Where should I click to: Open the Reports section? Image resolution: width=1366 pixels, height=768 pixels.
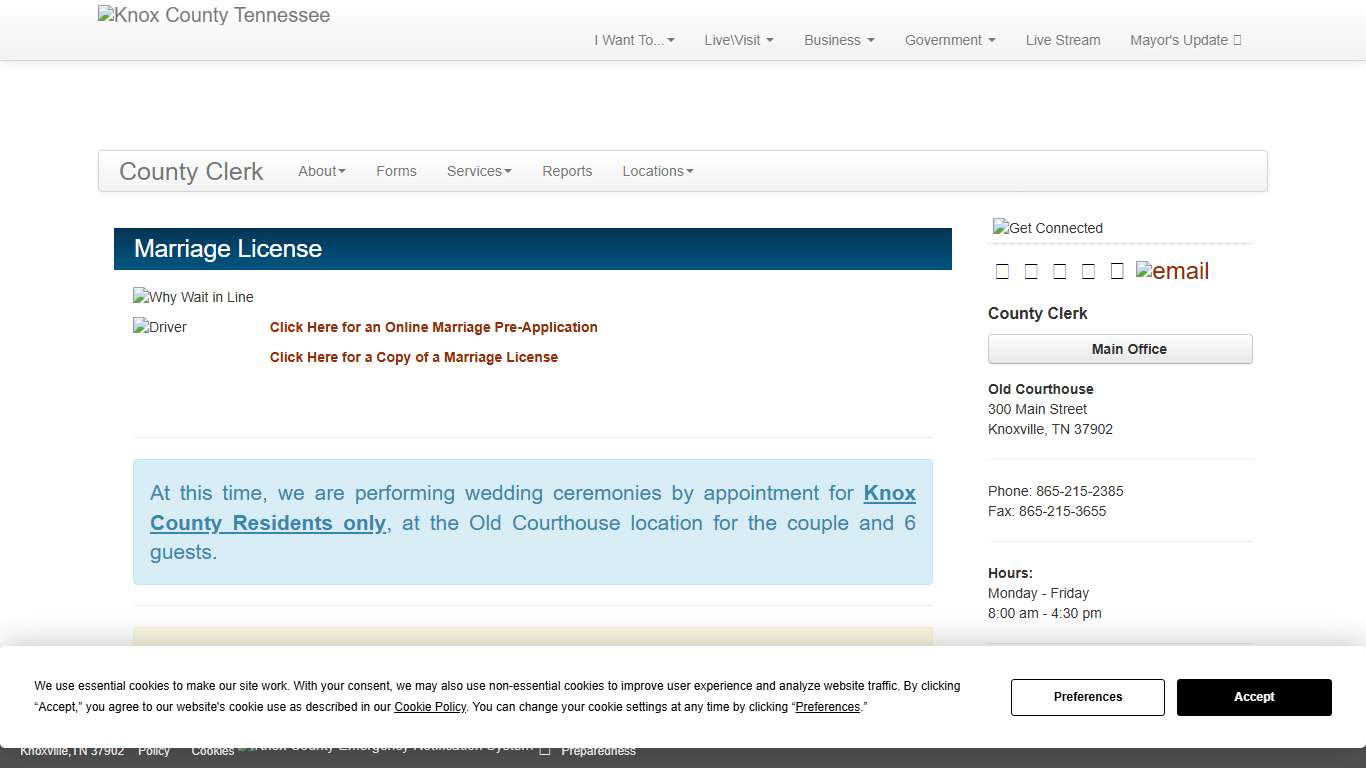point(567,171)
